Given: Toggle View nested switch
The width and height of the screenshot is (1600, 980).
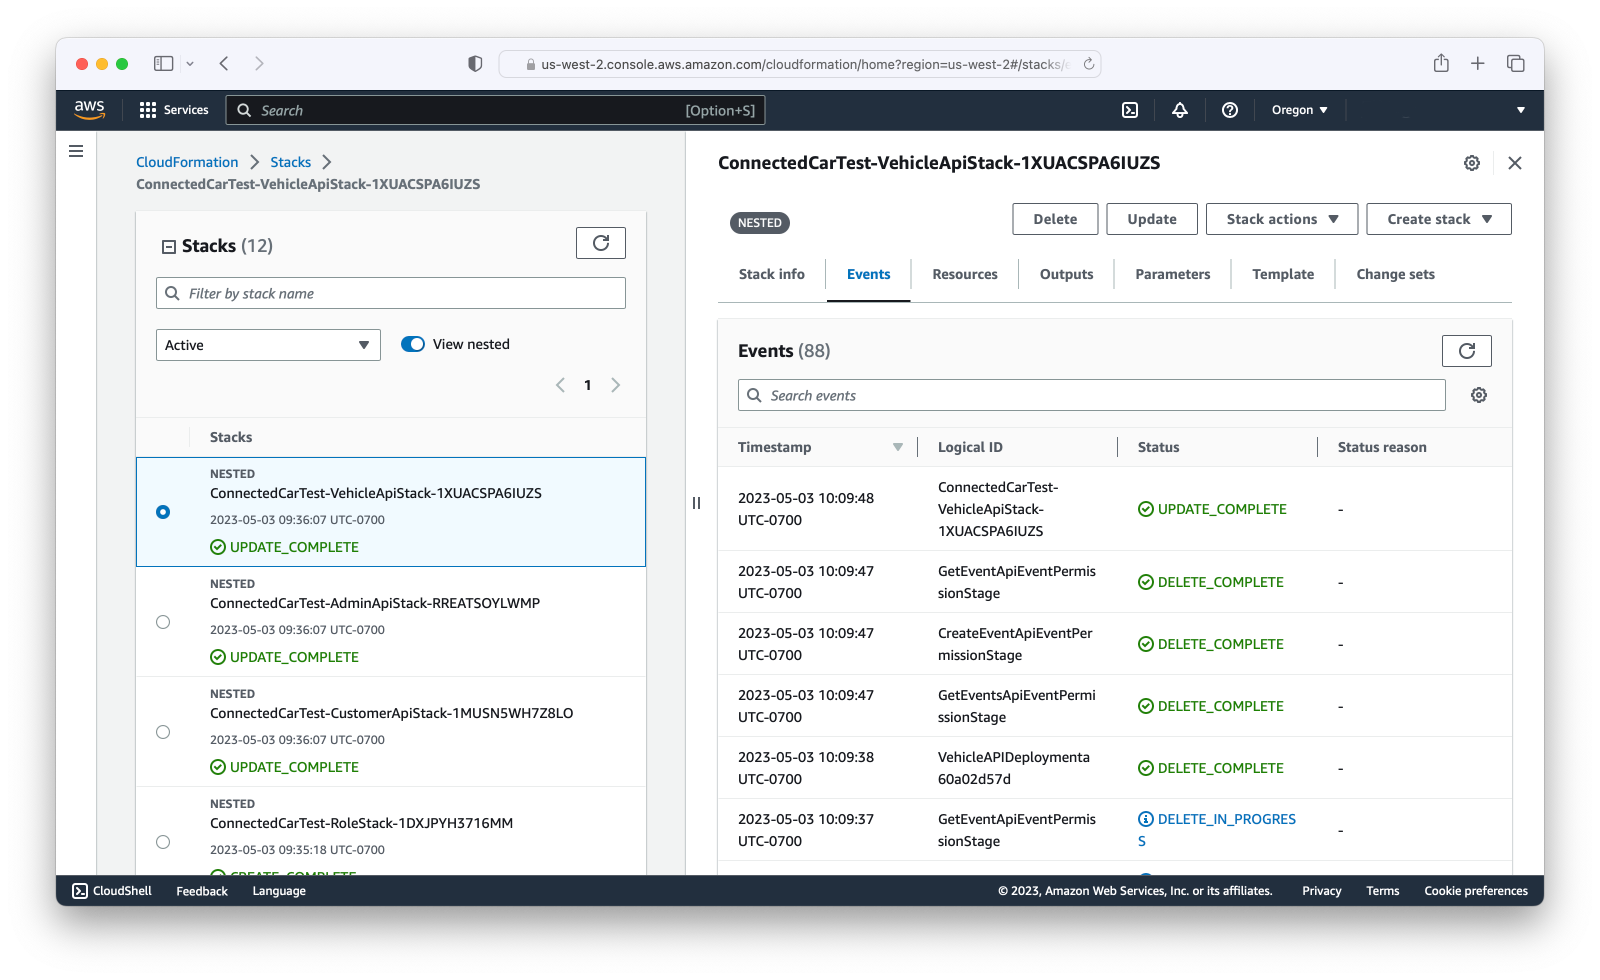Looking at the screenshot, I should point(413,344).
